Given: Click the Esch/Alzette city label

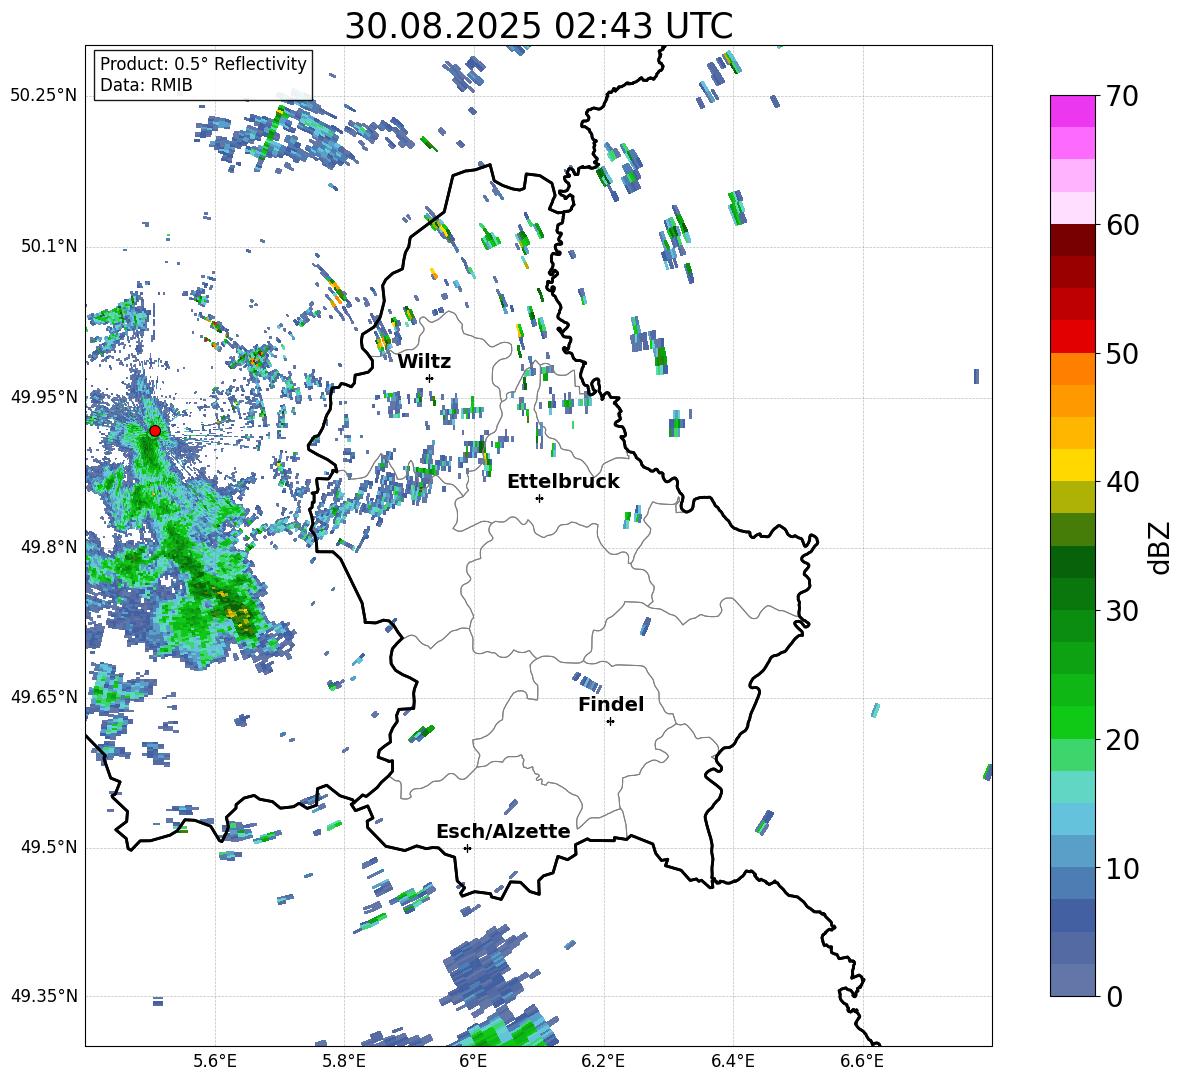Looking at the screenshot, I should click(503, 831).
